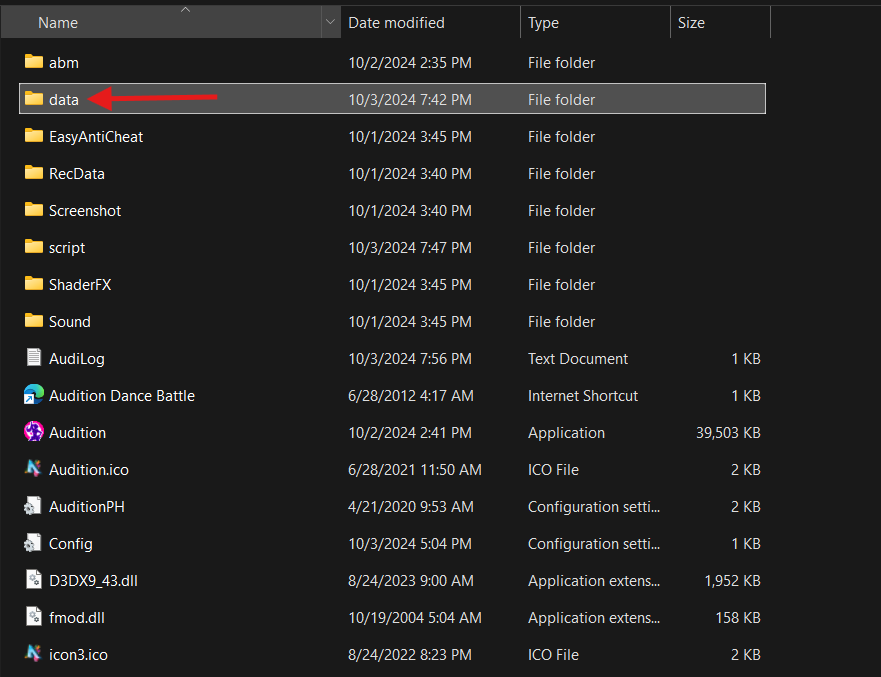Select the abm folder name
This screenshot has height=677, width=881.
pyautogui.click(x=64, y=62)
